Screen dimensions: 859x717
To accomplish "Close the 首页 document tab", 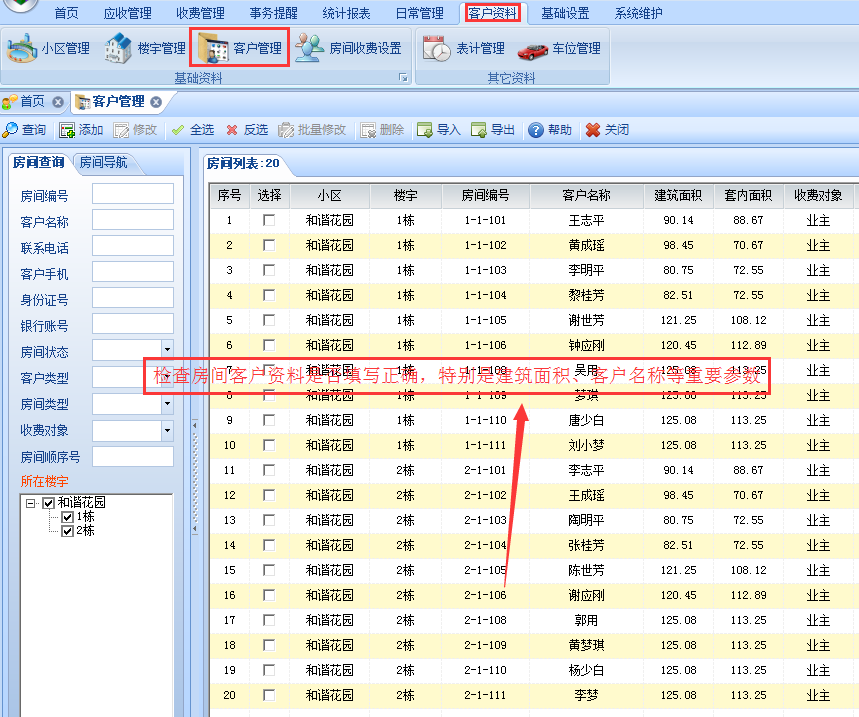I will point(58,102).
